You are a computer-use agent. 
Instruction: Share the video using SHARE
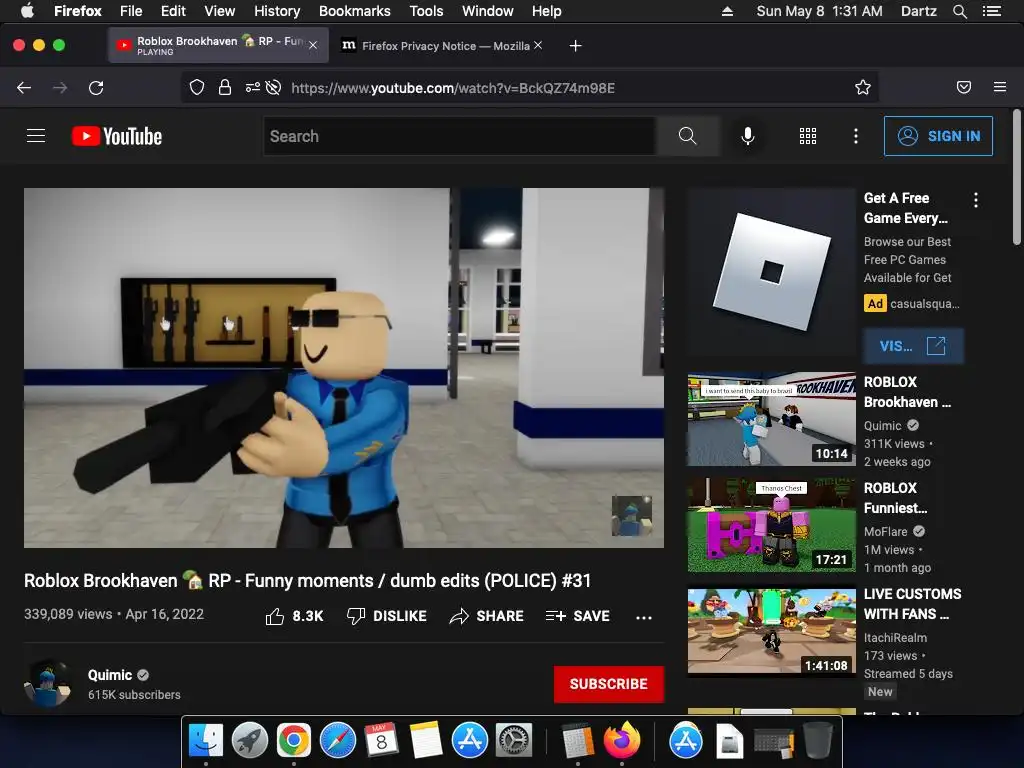(487, 616)
